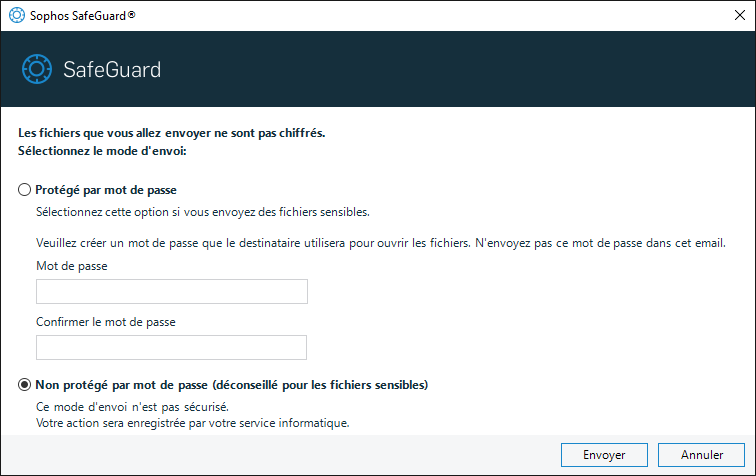Click the 'Sélectionnez le mode d'envoi:' text
Viewport: 756px width, 476px height.
tap(103, 151)
